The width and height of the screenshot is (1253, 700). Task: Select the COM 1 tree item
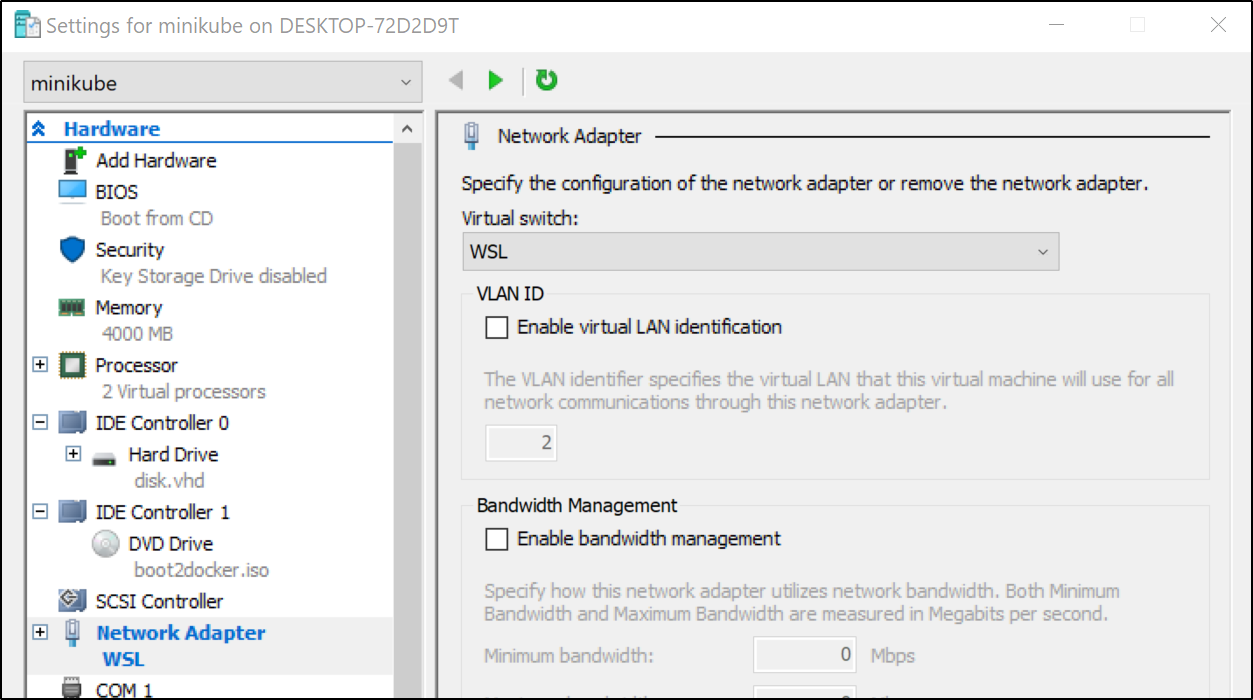[x=124, y=690]
